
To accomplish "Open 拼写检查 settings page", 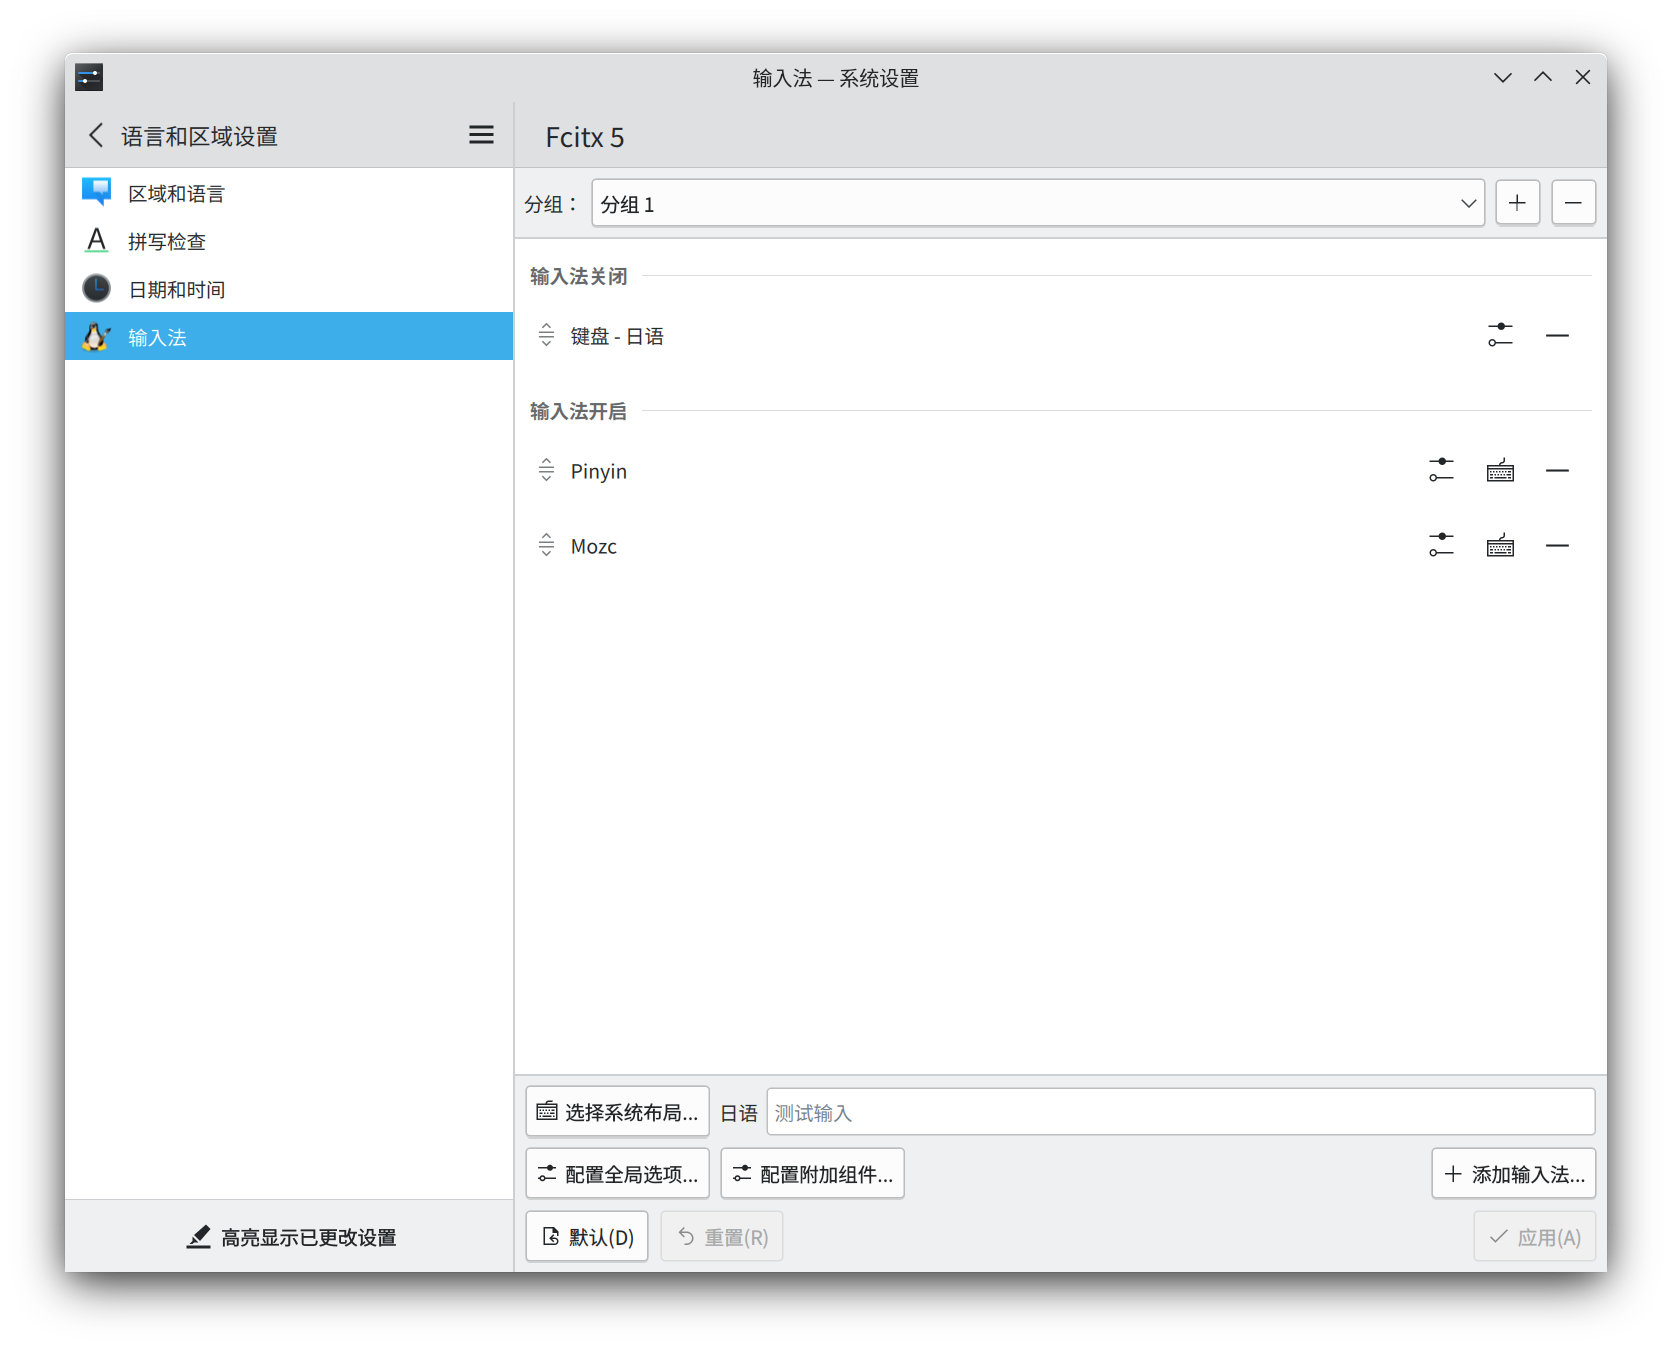I will pos(167,241).
